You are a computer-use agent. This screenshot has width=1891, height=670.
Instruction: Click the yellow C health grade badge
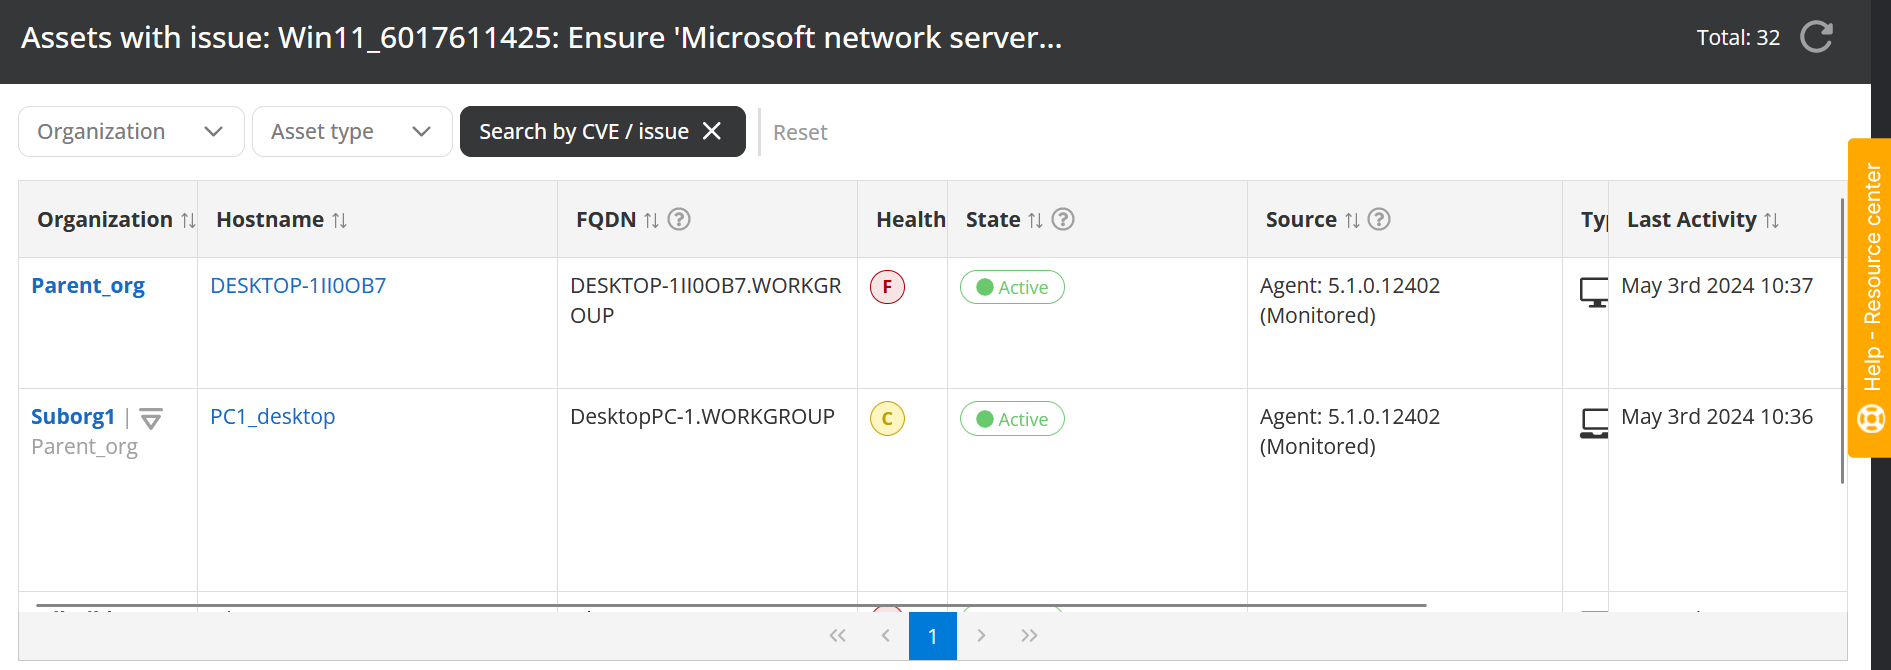[x=887, y=419]
